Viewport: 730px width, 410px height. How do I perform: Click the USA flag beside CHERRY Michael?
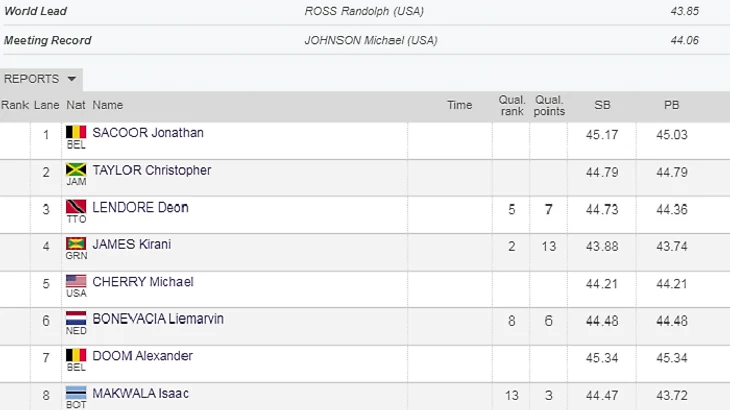(76, 281)
